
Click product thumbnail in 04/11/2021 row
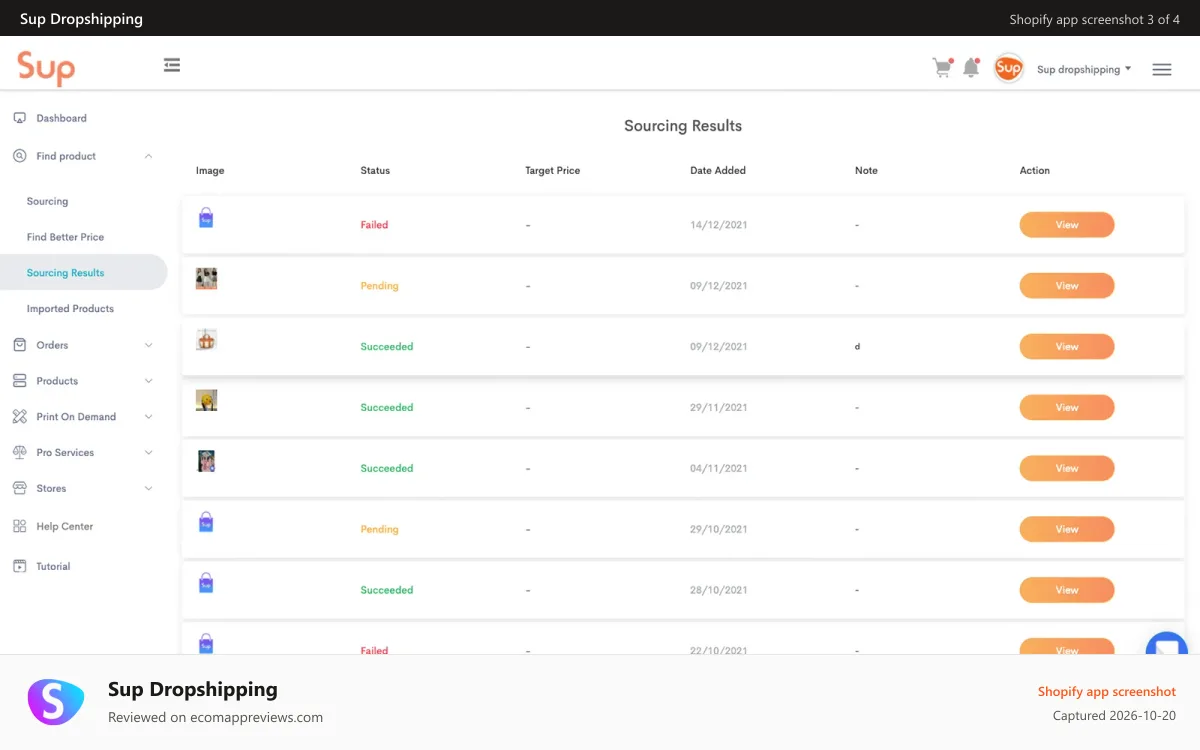coord(206,461)
